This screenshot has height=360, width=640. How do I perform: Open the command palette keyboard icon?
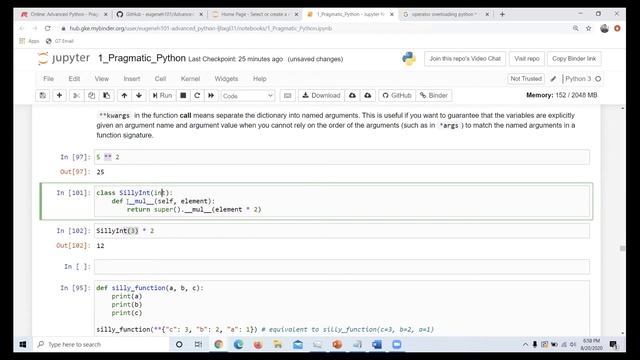[x=287, y=96]
